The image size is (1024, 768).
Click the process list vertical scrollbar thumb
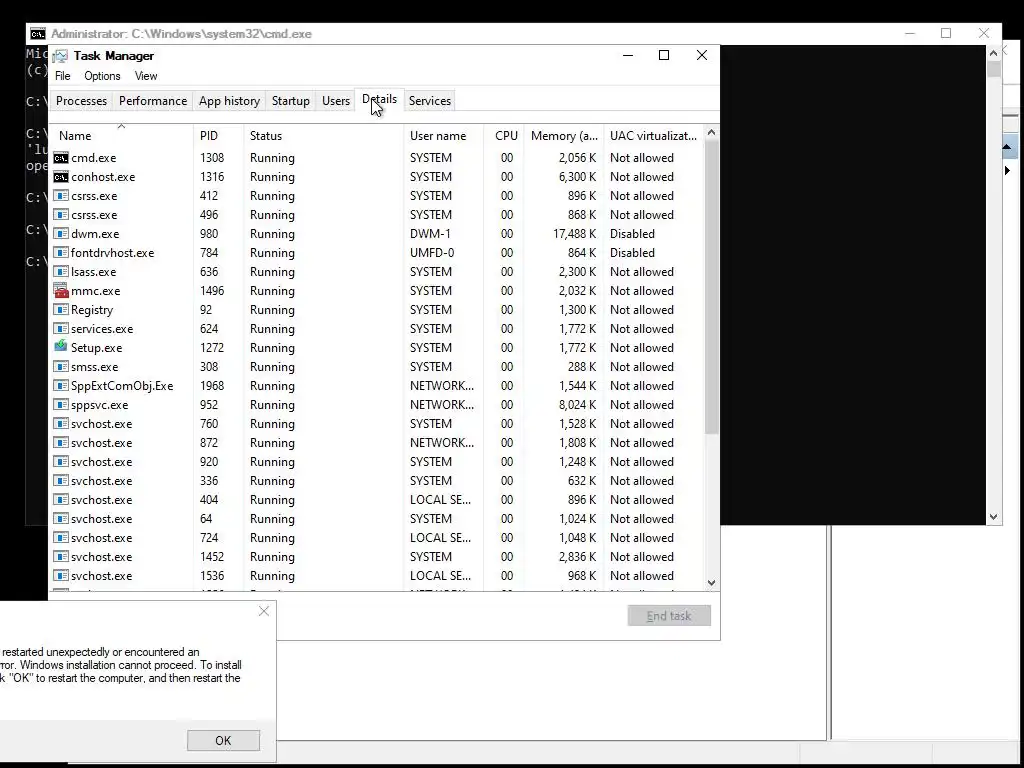[x=711, y=287]
